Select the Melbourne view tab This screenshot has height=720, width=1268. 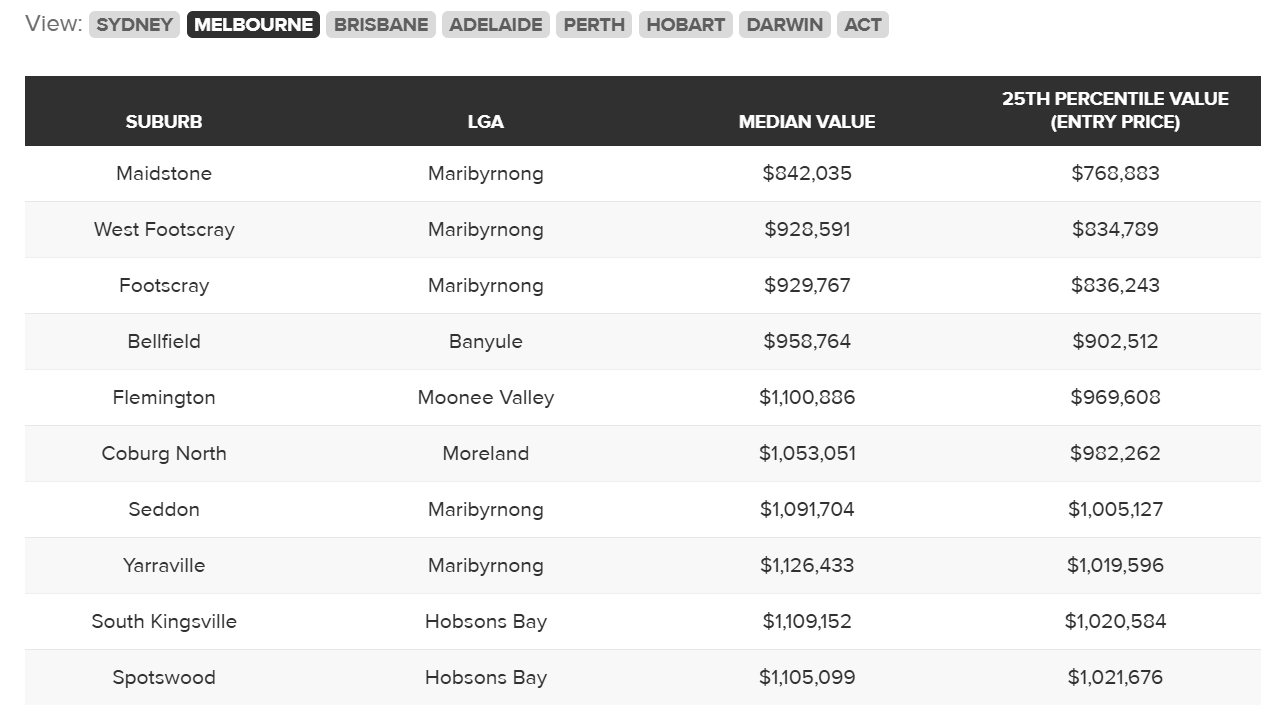pos(253,25)
